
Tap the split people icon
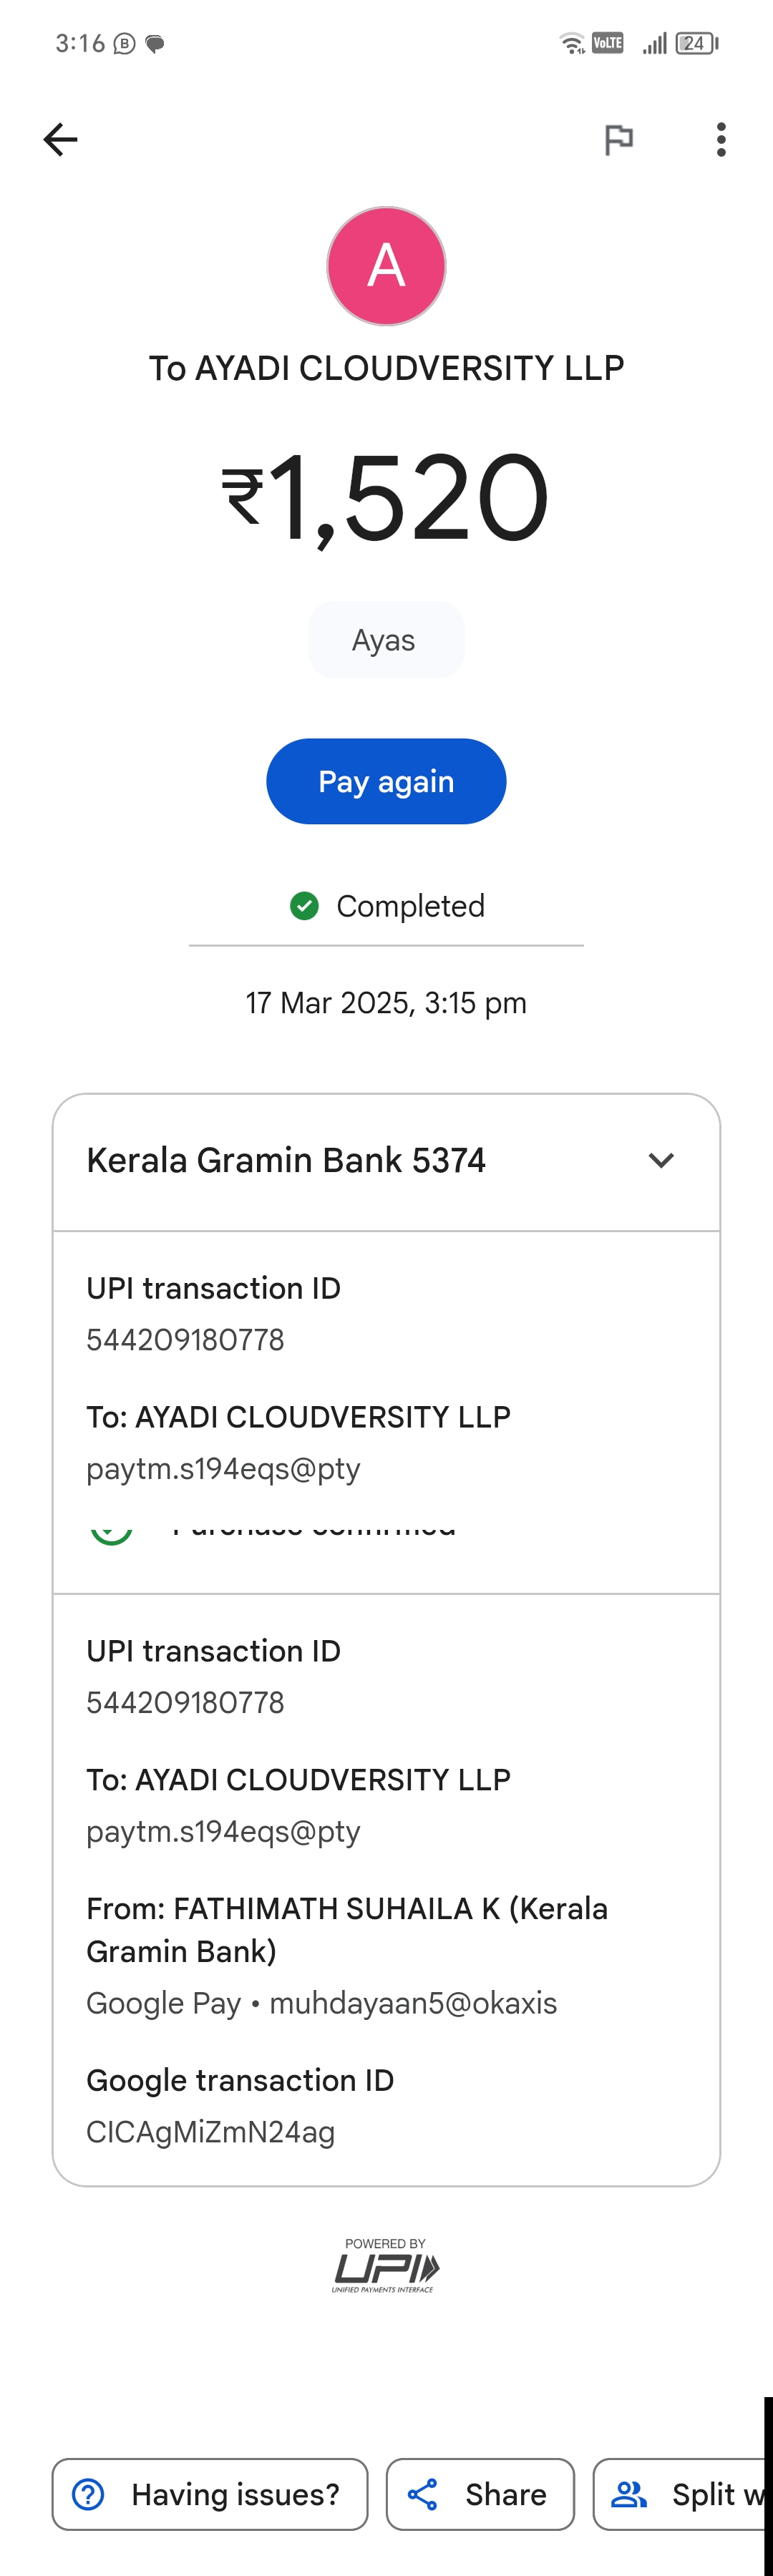tap(629, 2494)
